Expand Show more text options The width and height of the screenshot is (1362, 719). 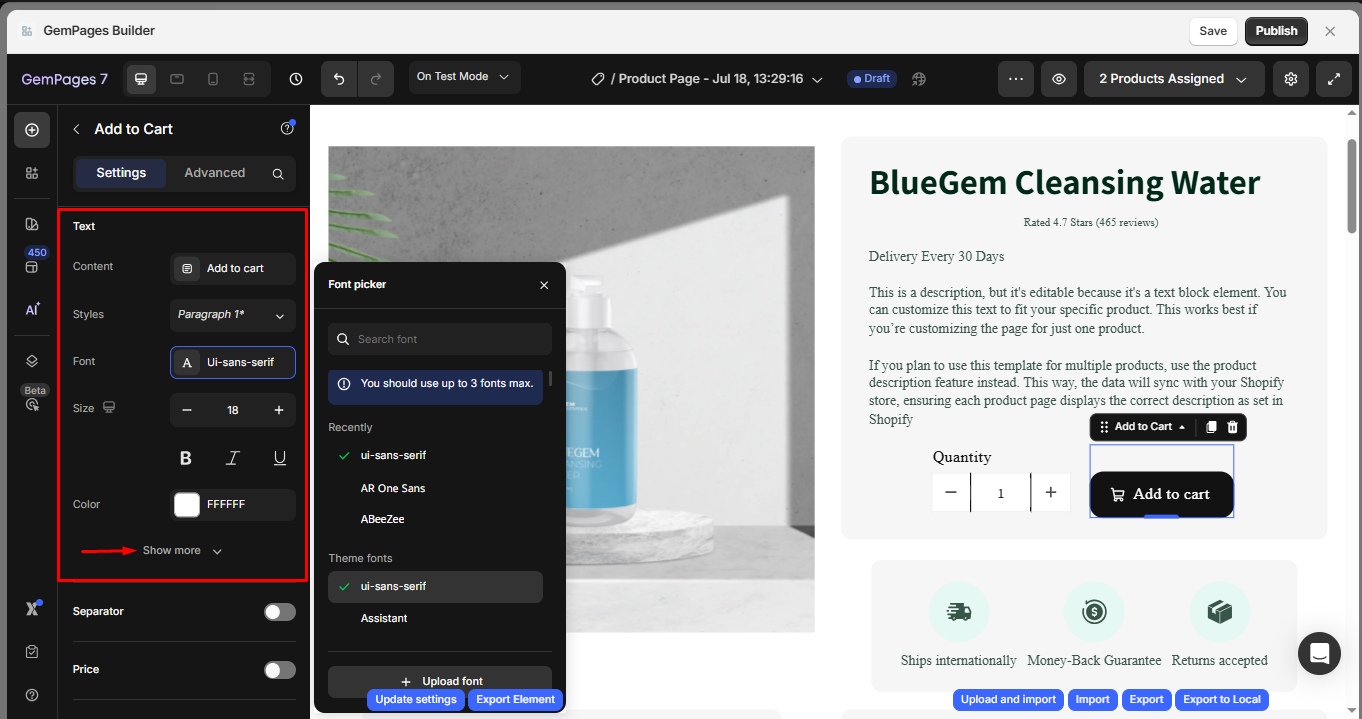182,551
